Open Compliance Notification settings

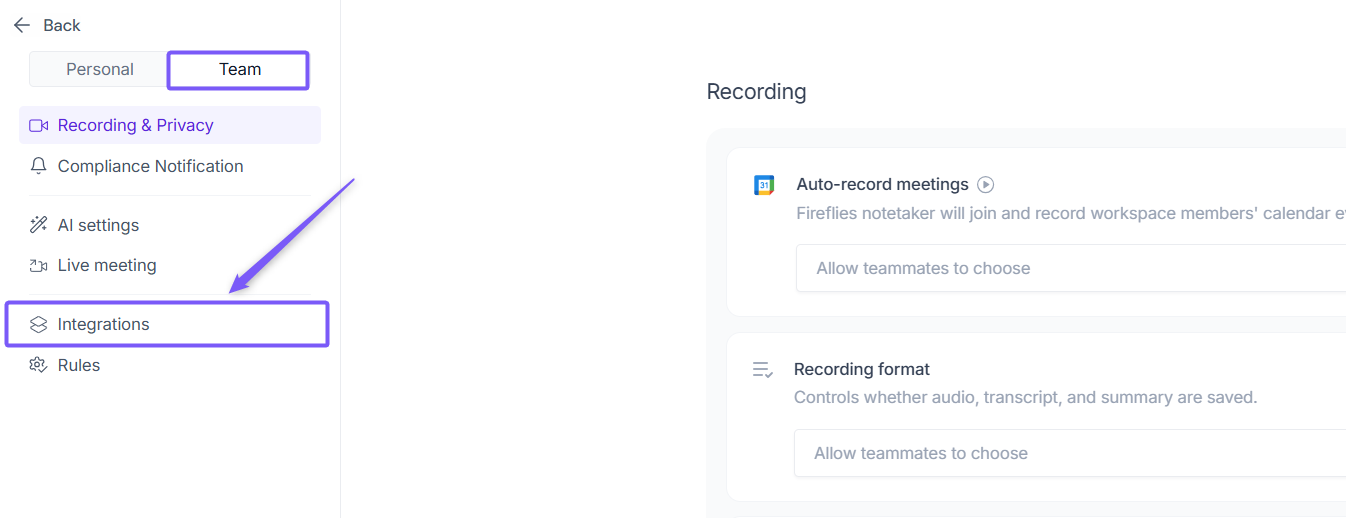[x=150, y=166]
